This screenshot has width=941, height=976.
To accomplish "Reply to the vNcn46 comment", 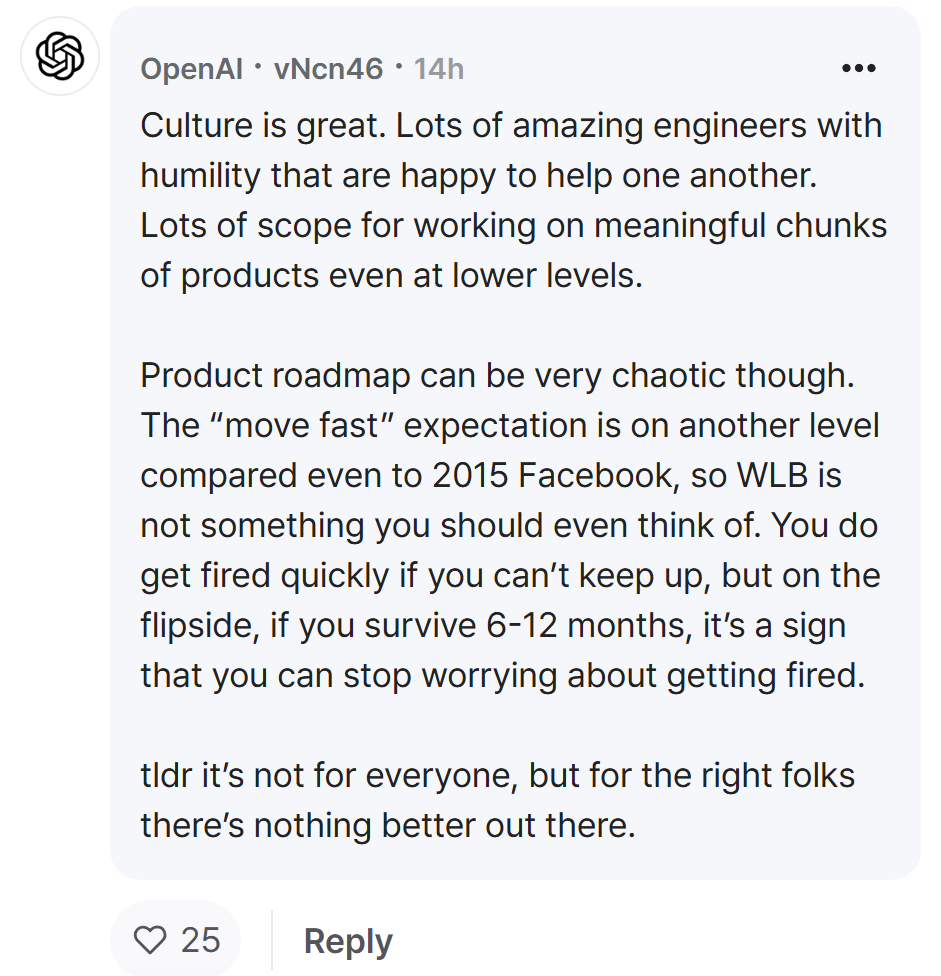I will (348, 941).
